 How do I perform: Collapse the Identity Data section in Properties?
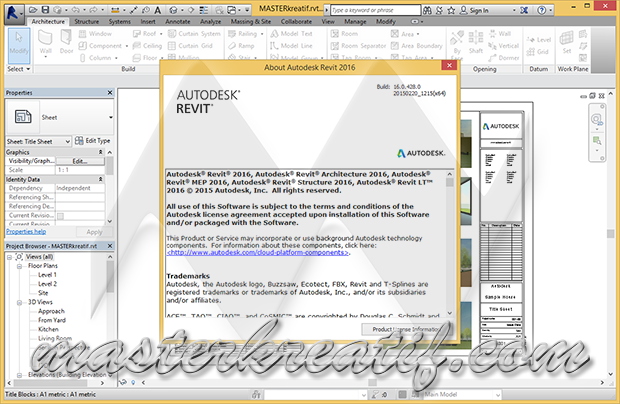100,179
